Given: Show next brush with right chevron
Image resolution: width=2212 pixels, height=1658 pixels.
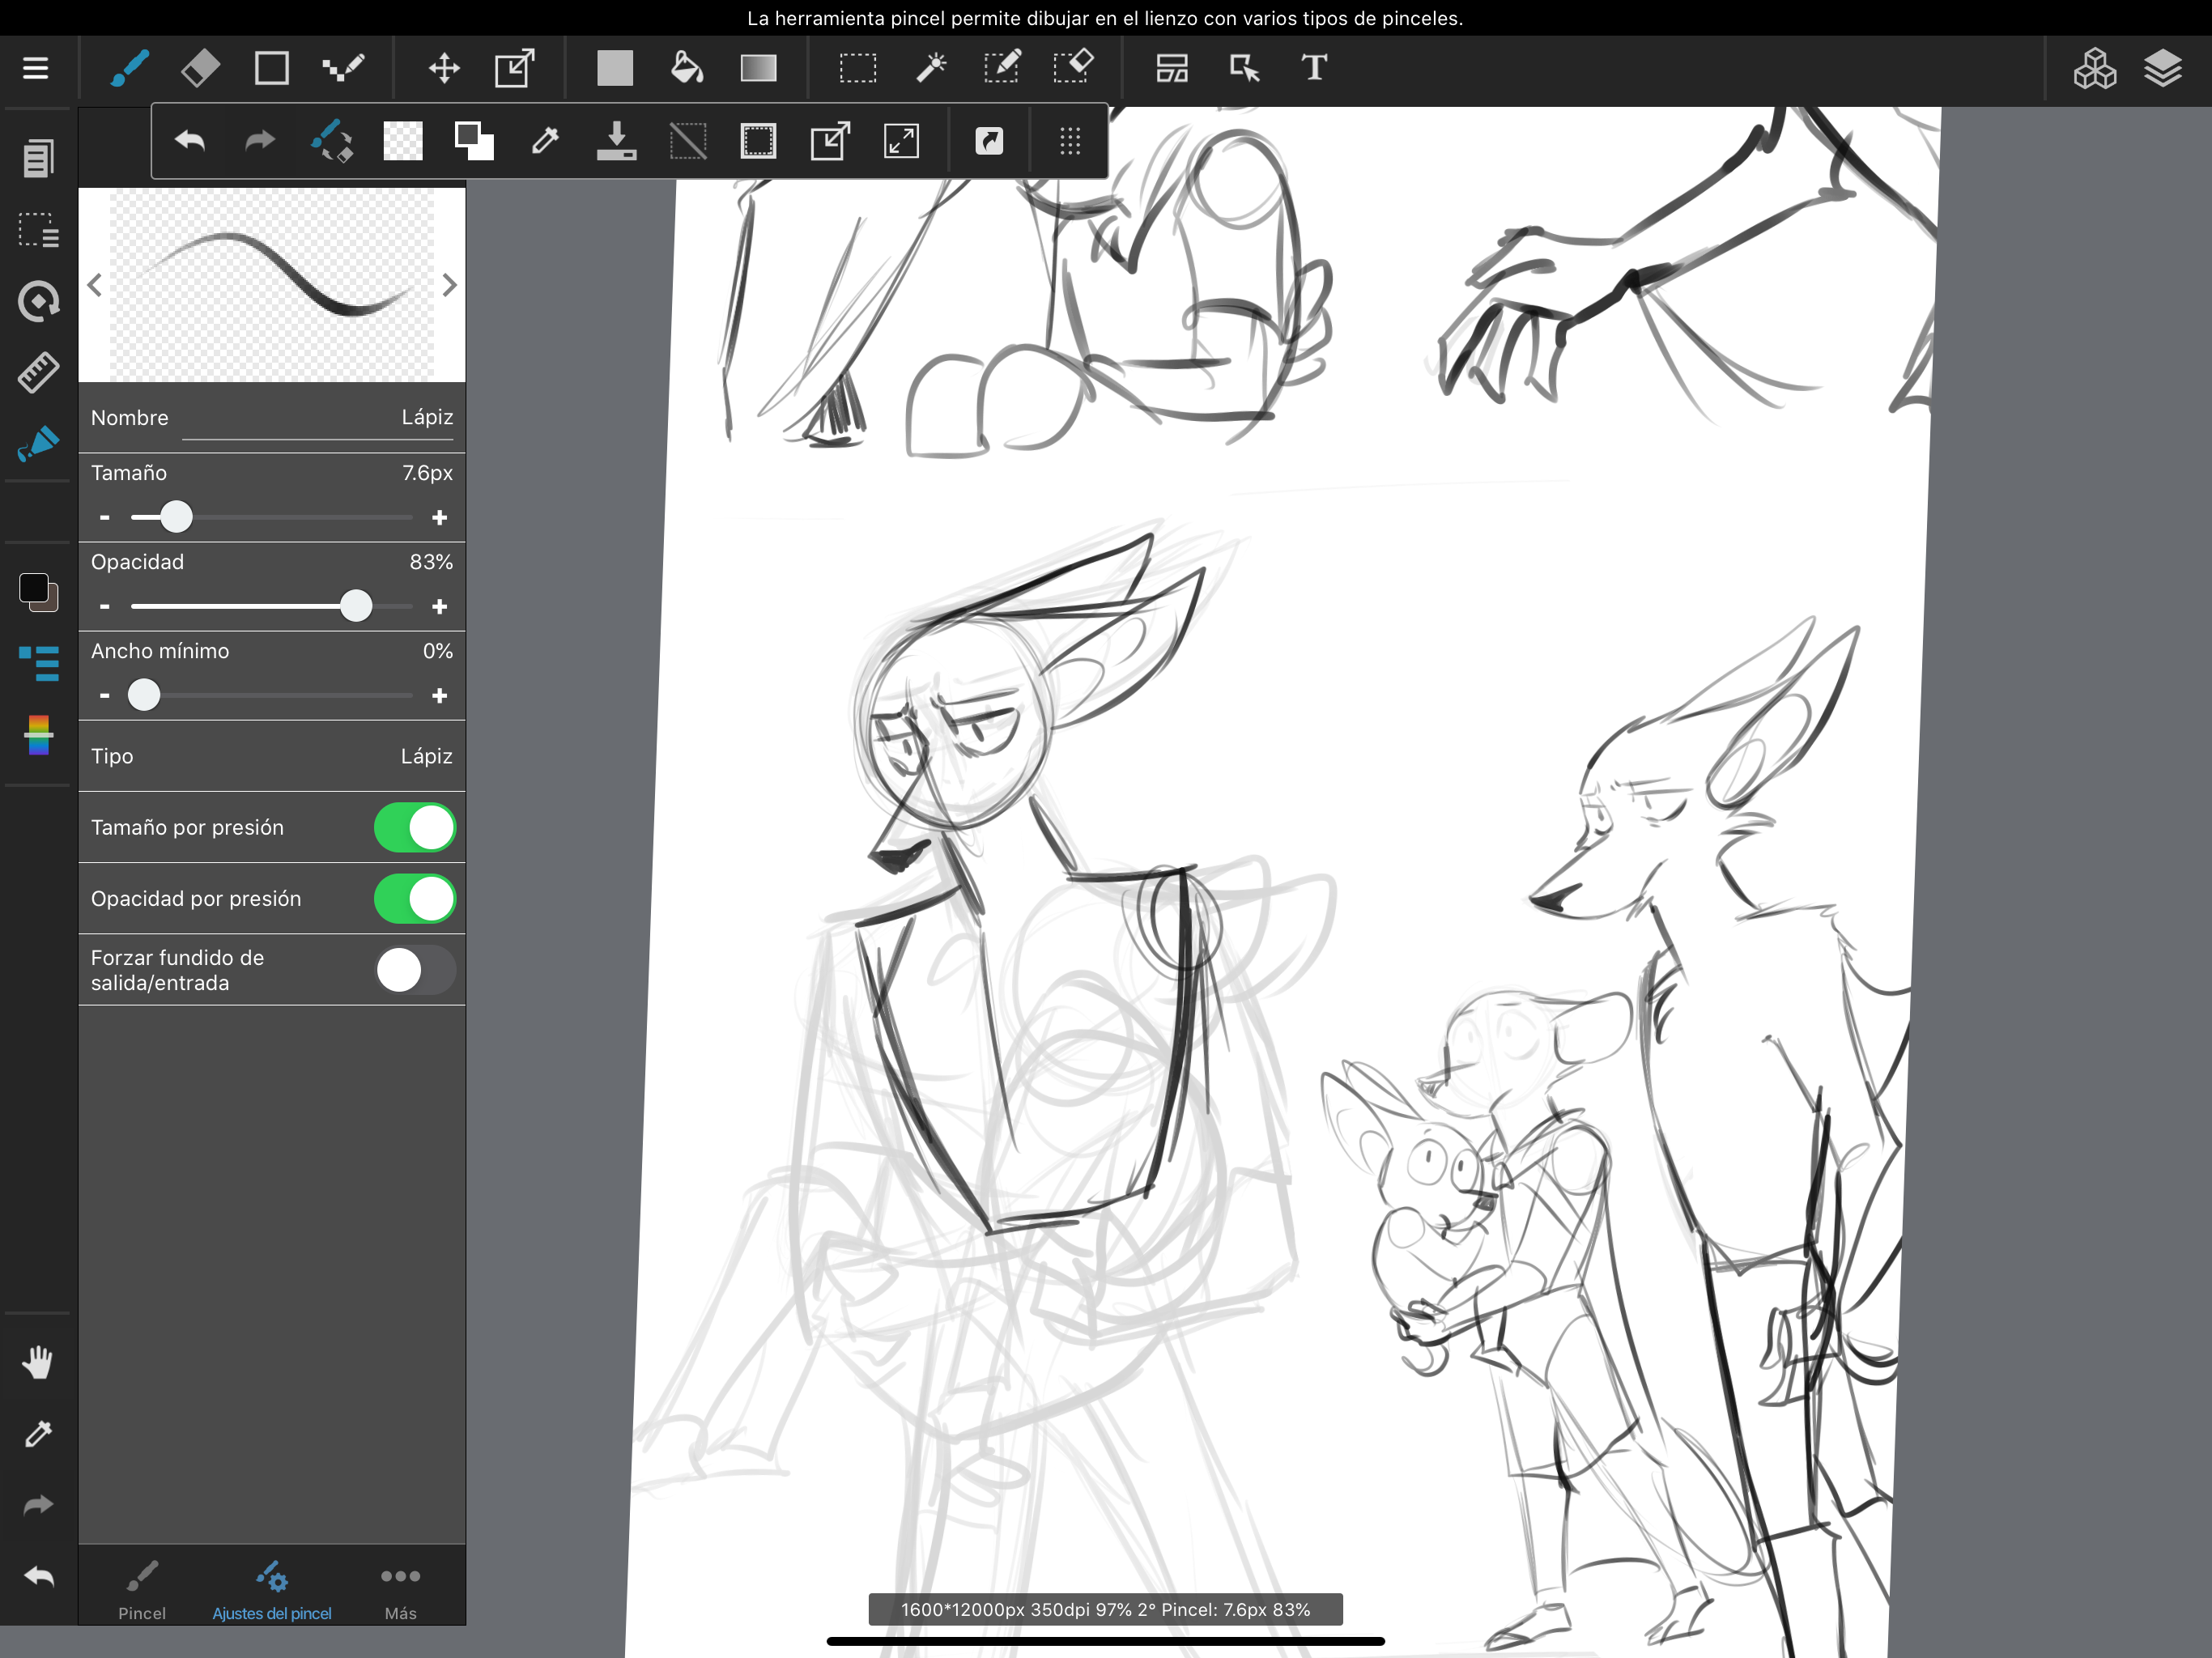Looking at the screenshot, I should point(449,286).
